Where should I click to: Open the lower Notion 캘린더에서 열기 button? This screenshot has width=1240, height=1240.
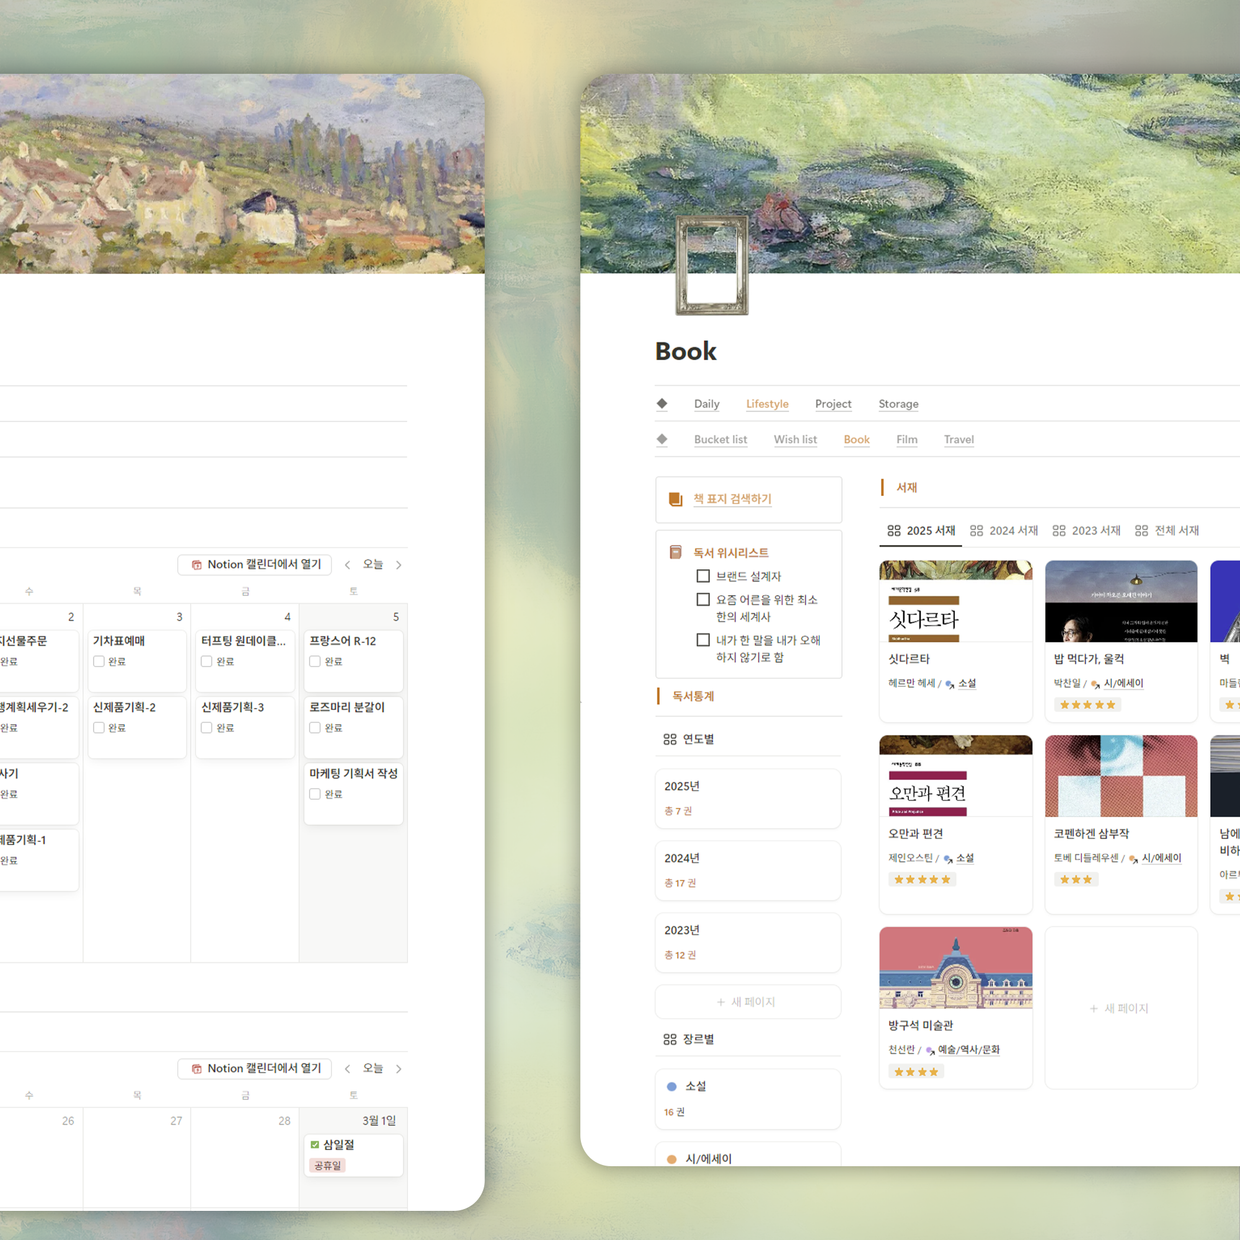[255, 1069]
